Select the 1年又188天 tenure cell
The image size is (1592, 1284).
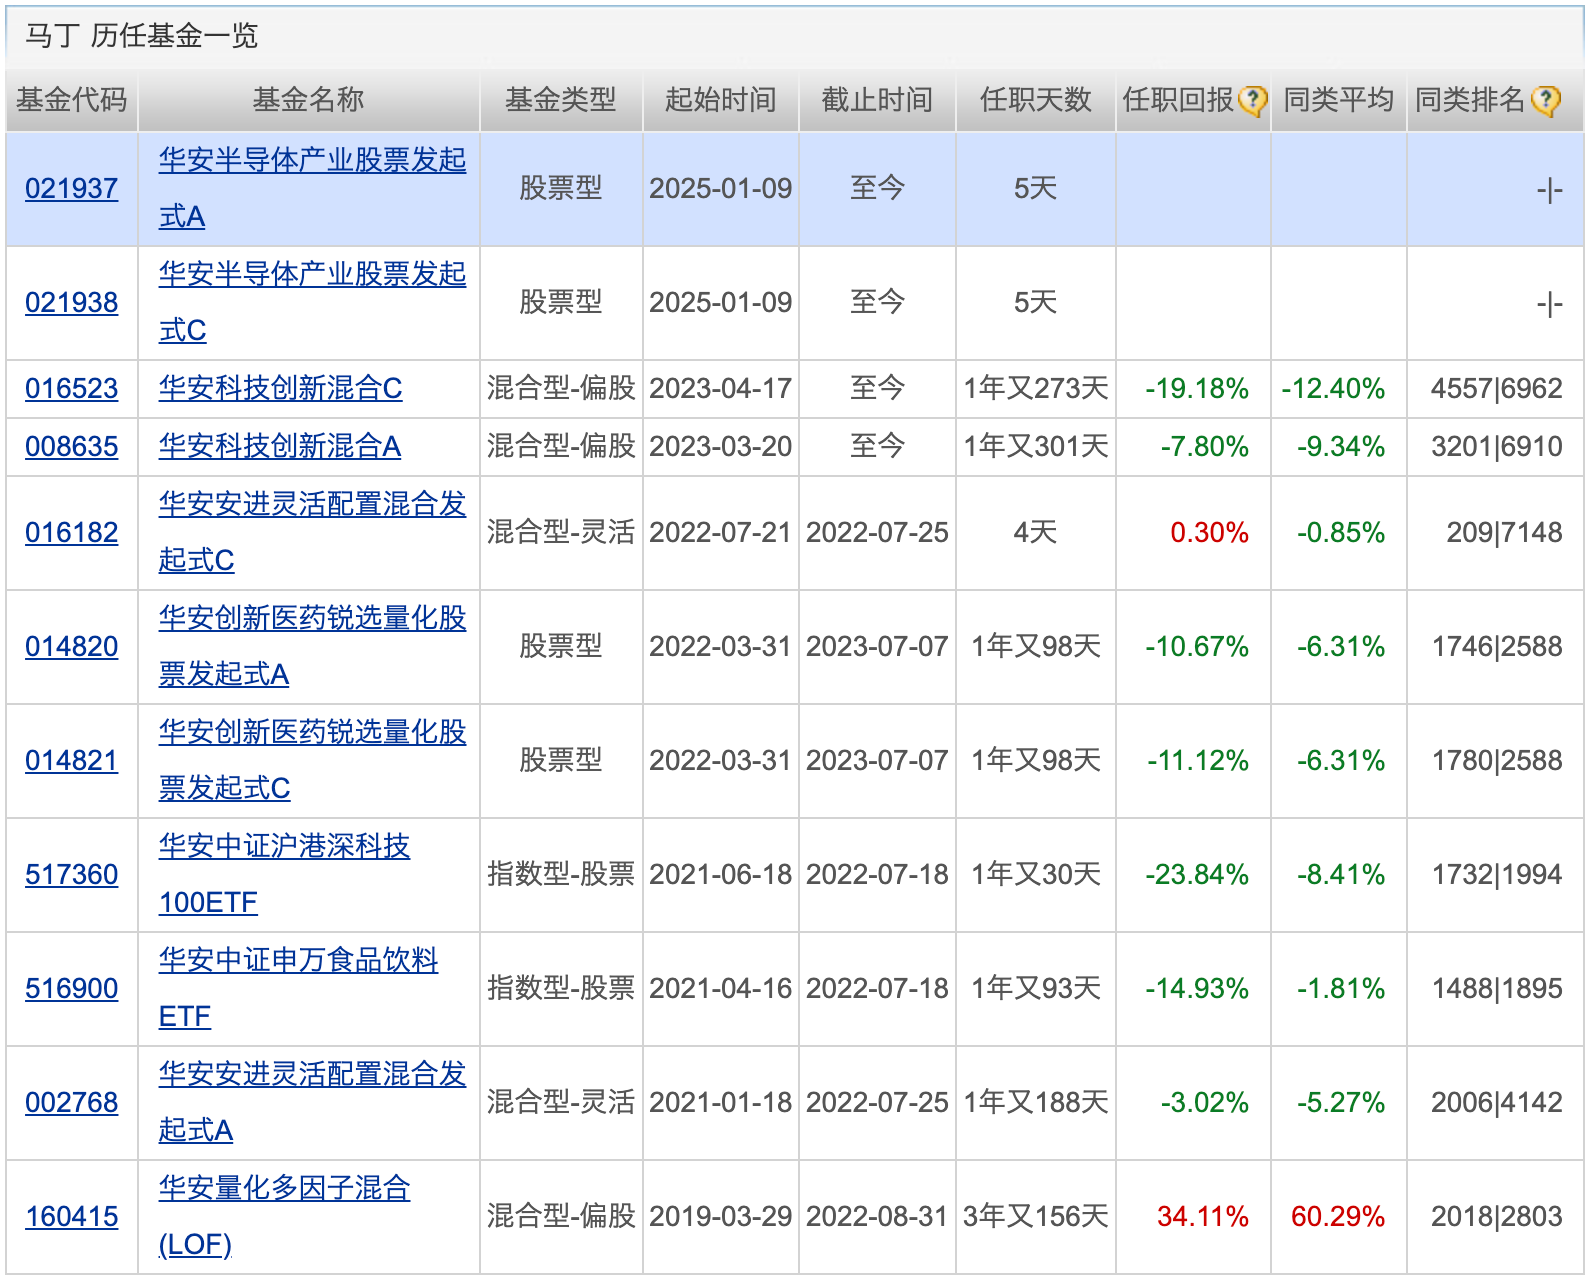pos(1035,1103)
